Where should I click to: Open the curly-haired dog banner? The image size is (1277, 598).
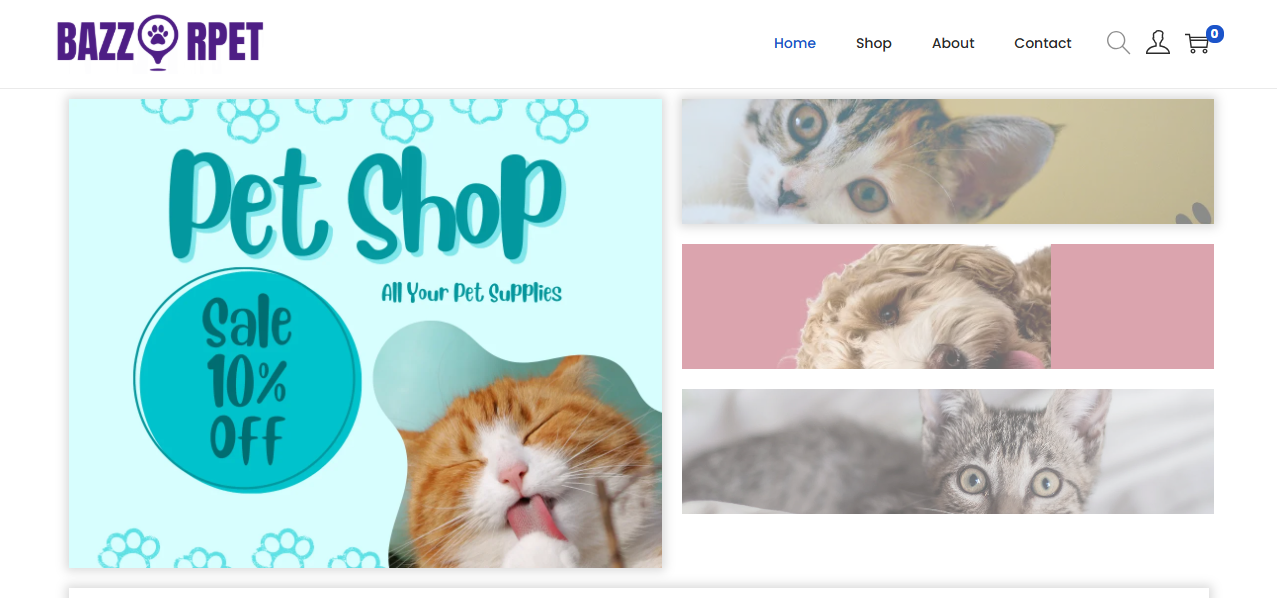coord(925,307)
